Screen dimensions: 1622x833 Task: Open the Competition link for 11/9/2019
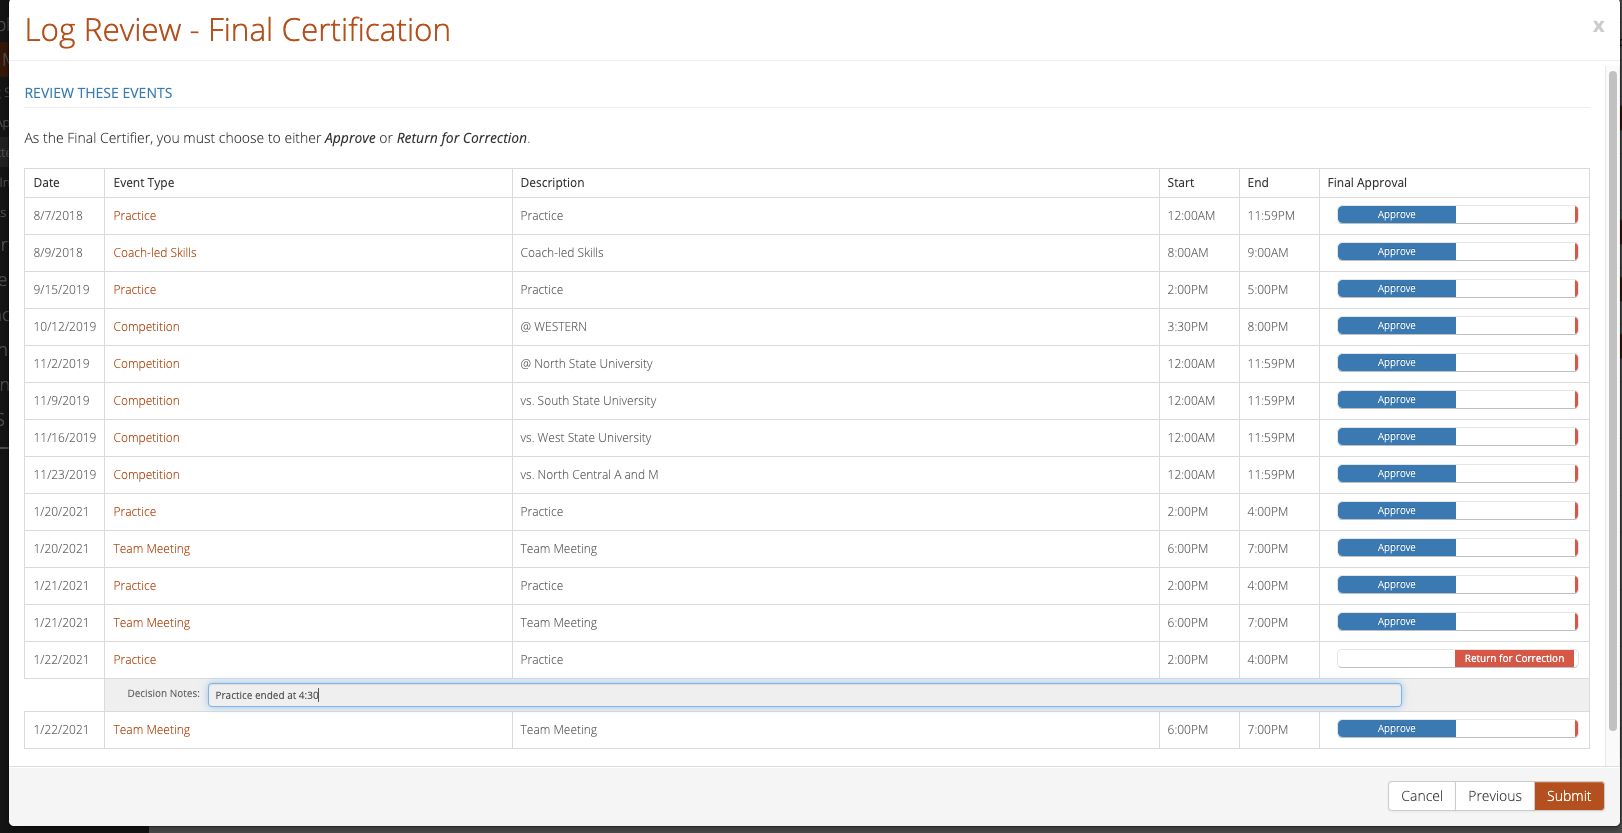coord(147,401)
